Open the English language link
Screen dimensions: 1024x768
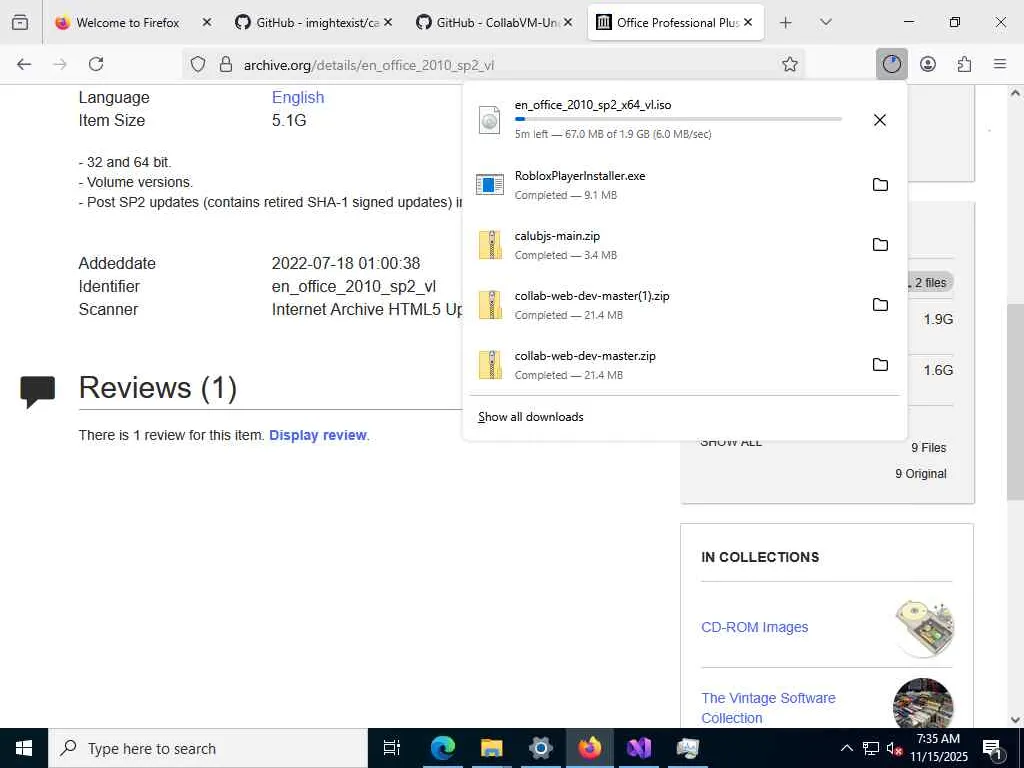click(x=298, y=97)
